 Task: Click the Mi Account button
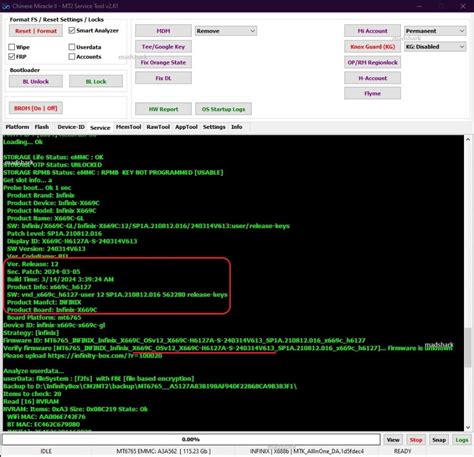coord(372,31)
